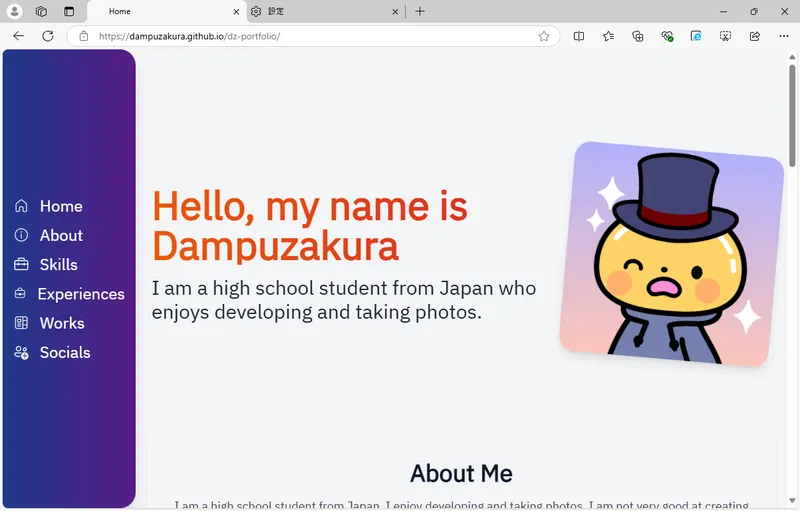Screen dimensions: 800x511
Task: Click the Home icon in sidebar
Action: [21, 206]
